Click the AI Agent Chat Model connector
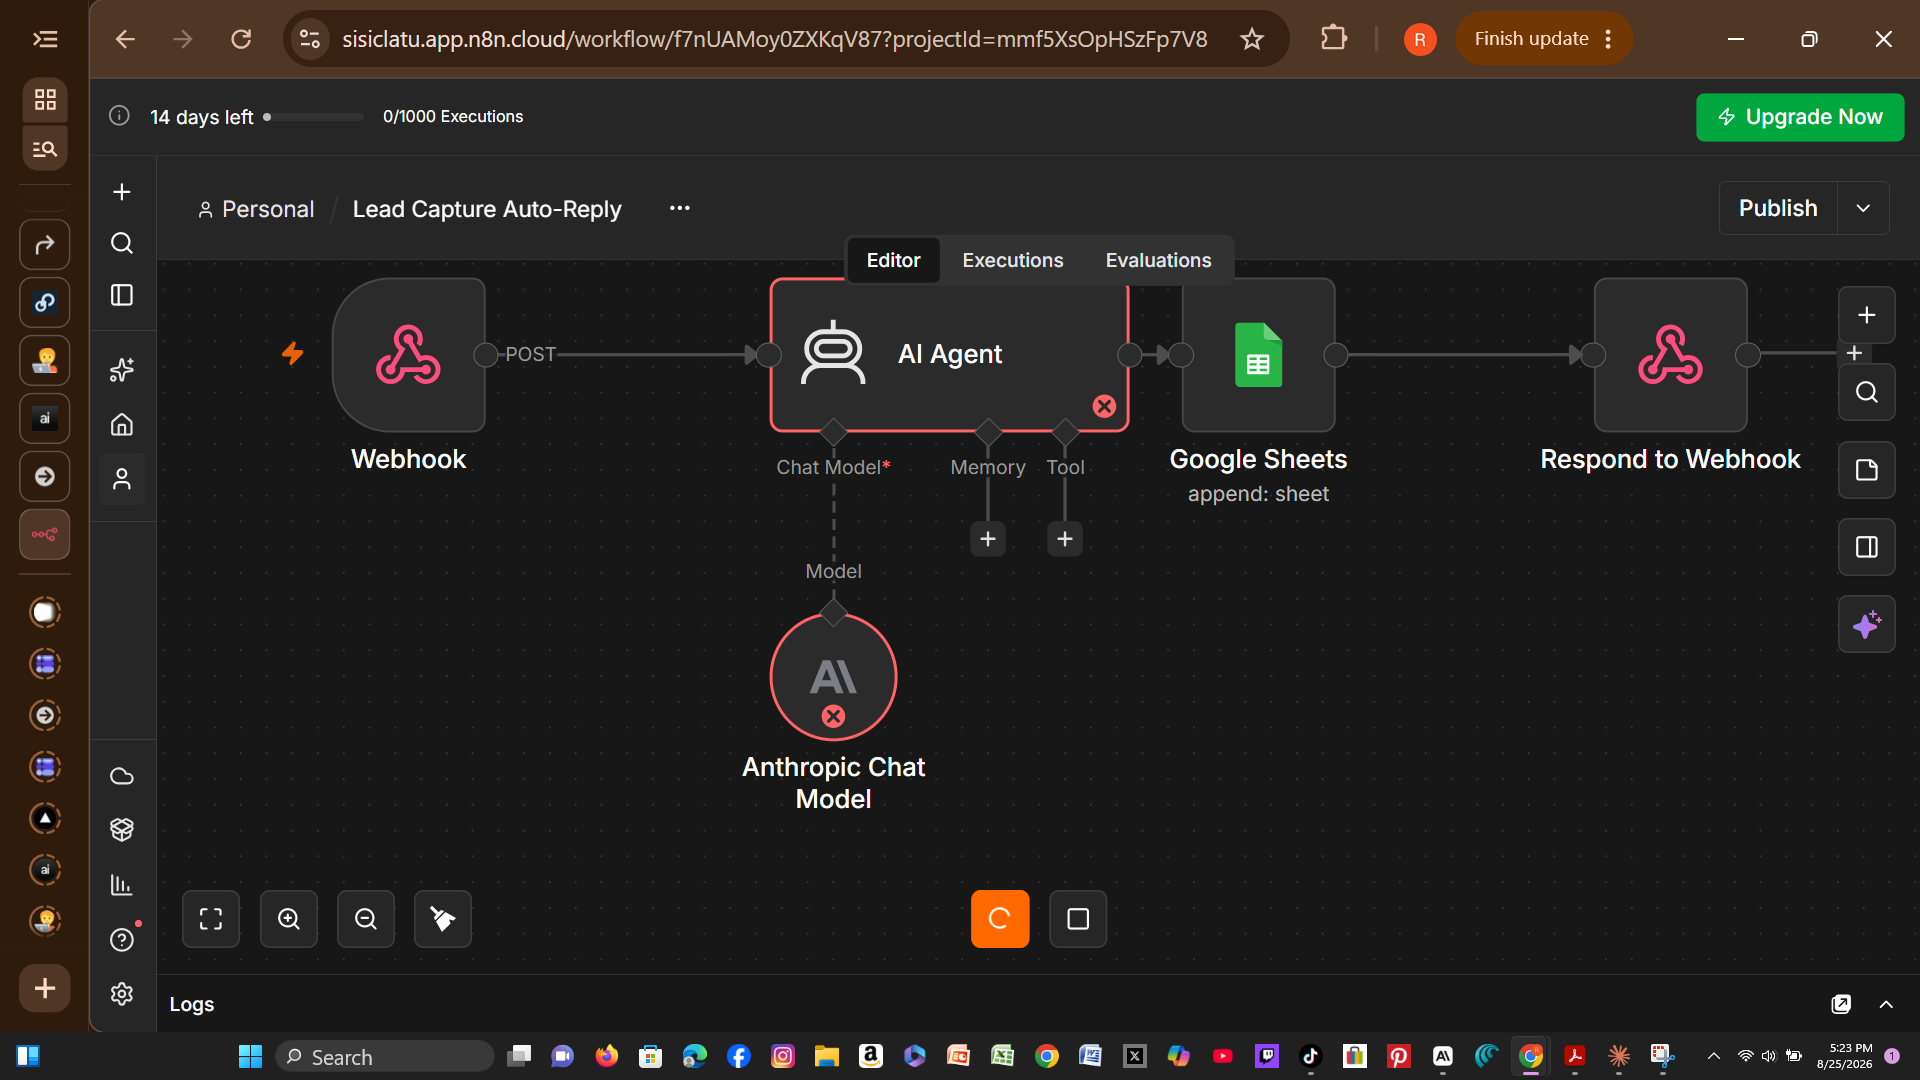 833,432
